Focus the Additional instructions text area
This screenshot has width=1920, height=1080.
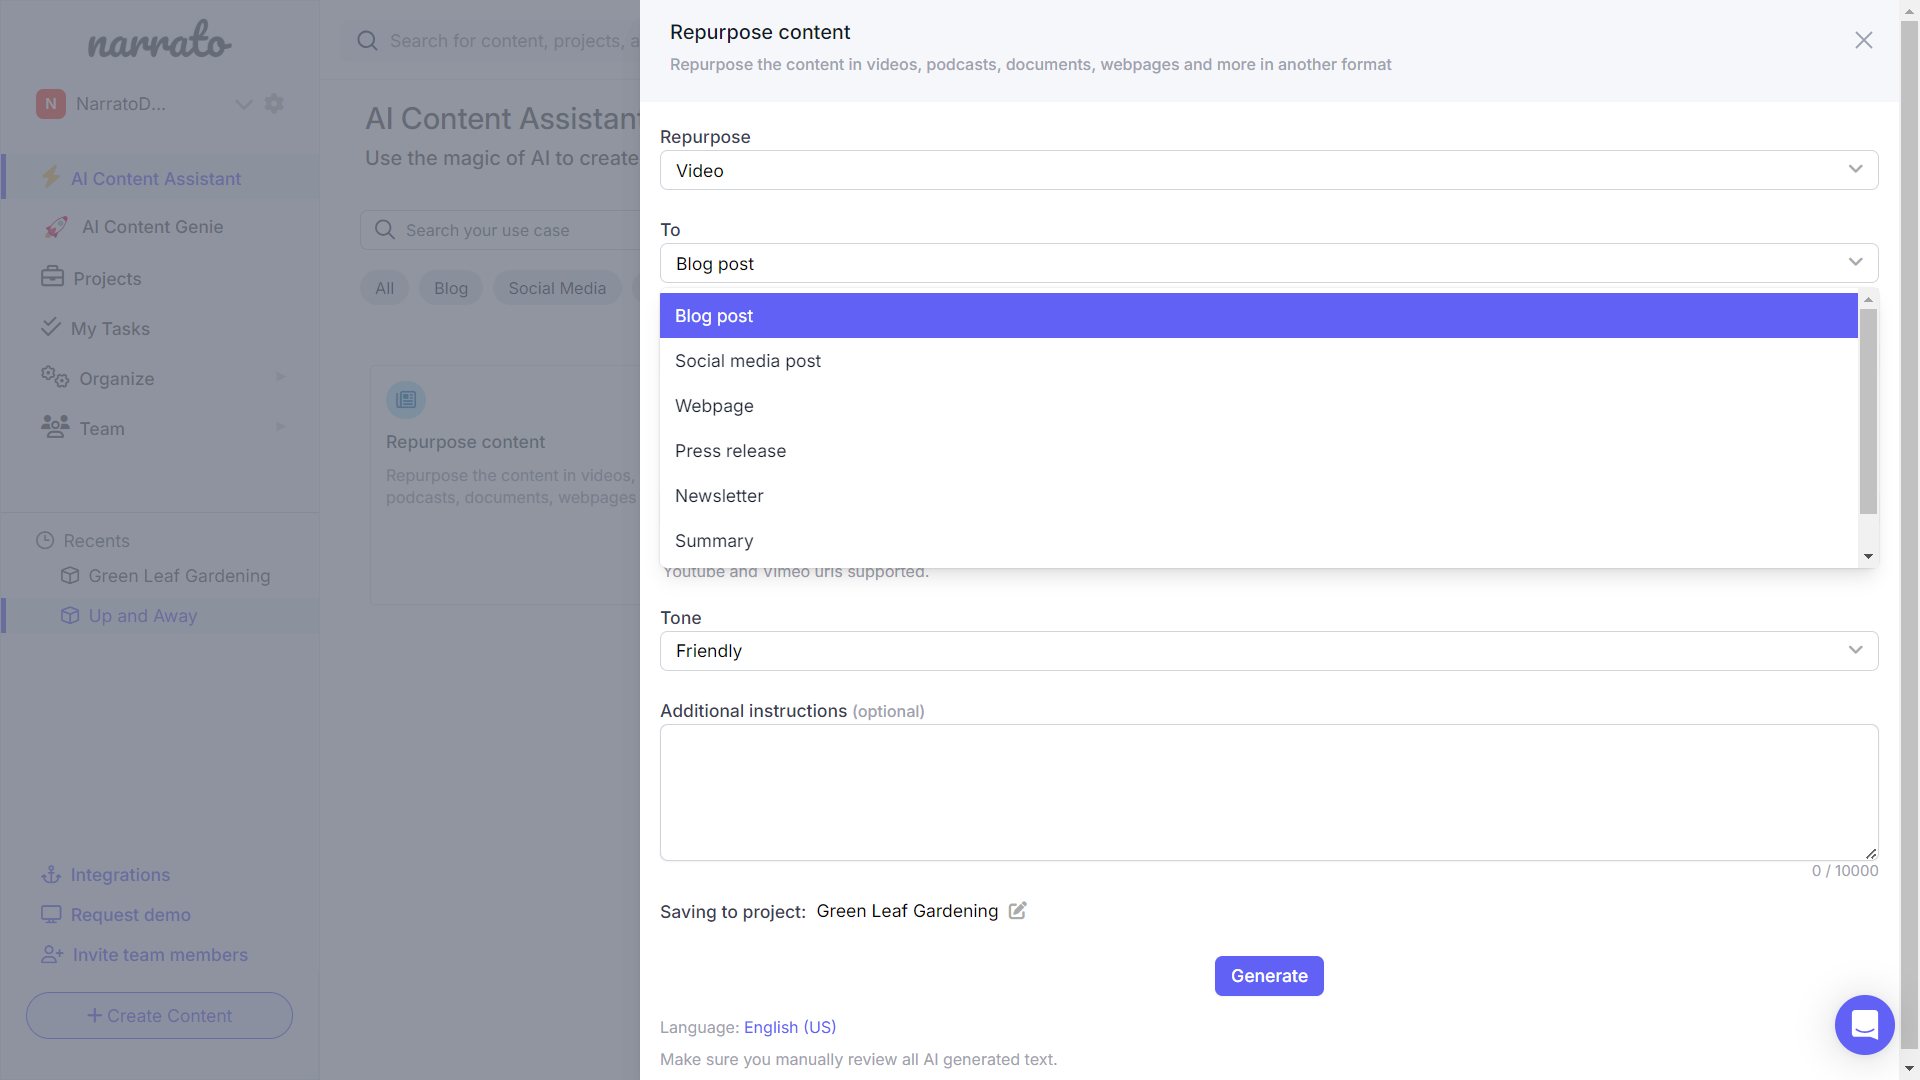point(1268,792)
